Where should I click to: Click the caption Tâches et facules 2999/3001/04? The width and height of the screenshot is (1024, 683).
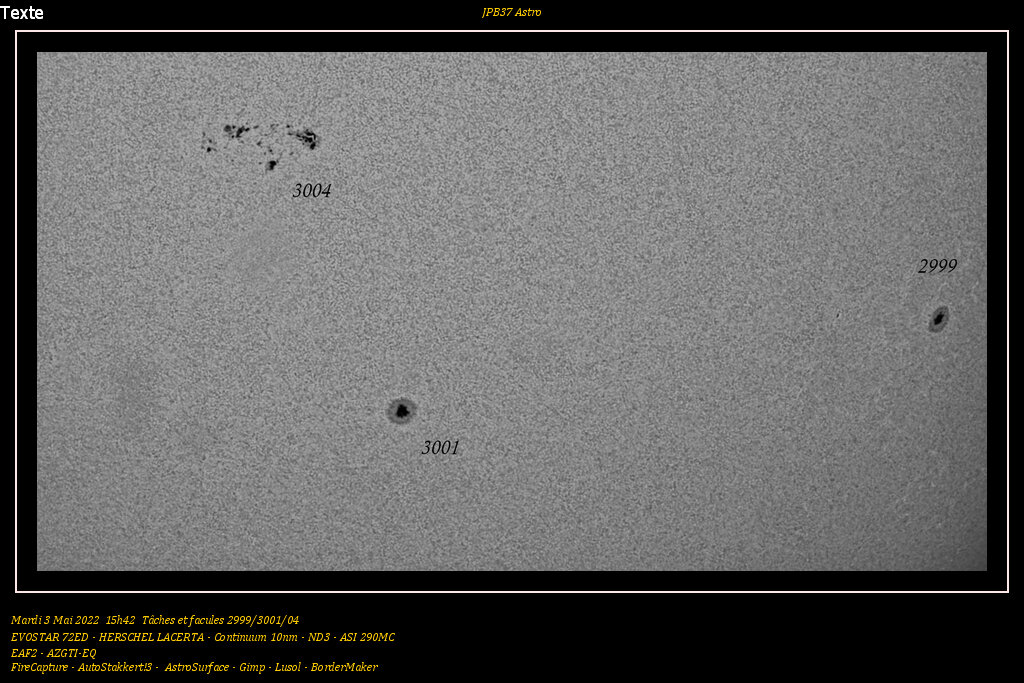222,620
